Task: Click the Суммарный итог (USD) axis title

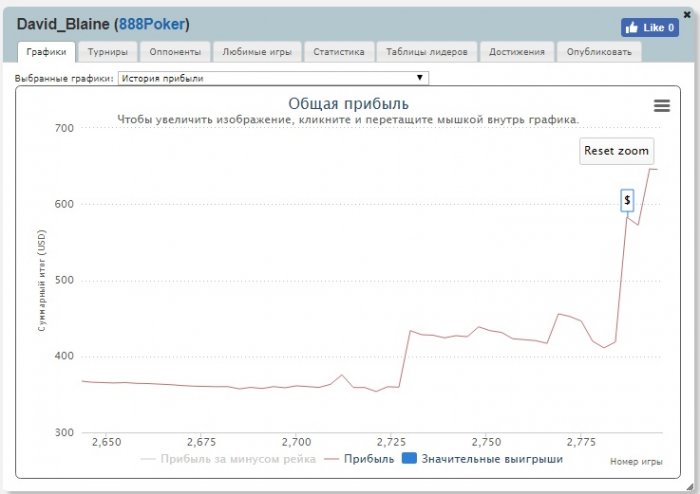Action: [x=42, y=280]
